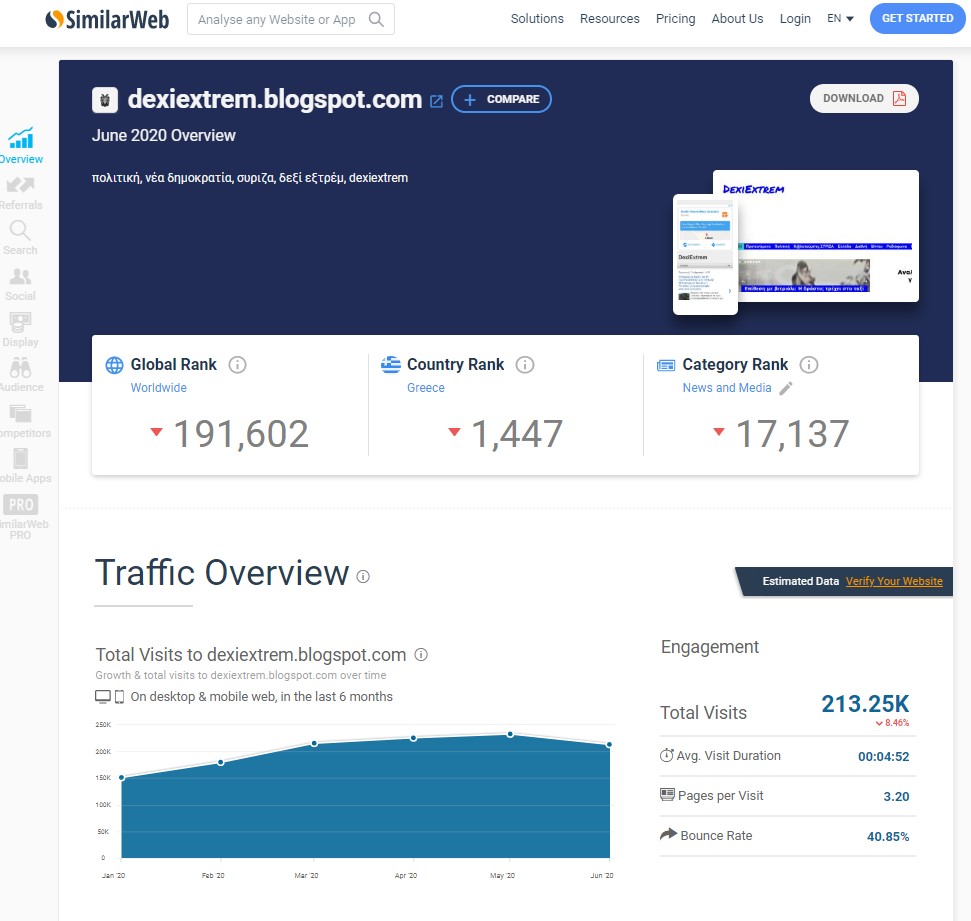Click the Greece link under Country Rank
Screen dimensions: 971x921
425,388
